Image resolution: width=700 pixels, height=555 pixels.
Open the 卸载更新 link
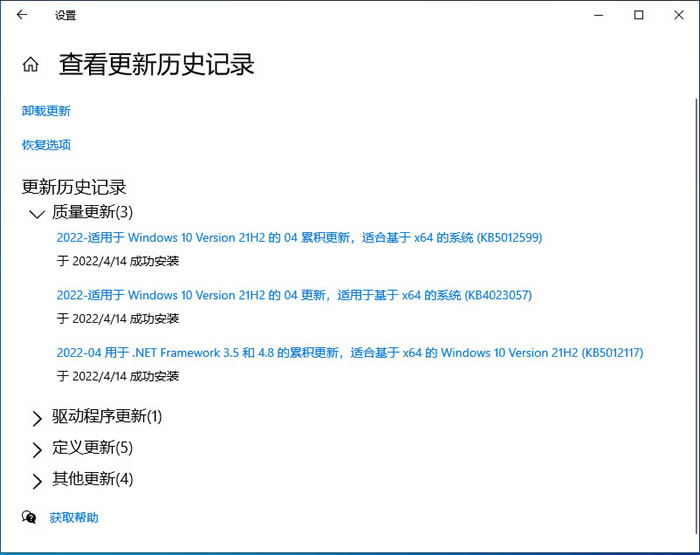[46, 111]
